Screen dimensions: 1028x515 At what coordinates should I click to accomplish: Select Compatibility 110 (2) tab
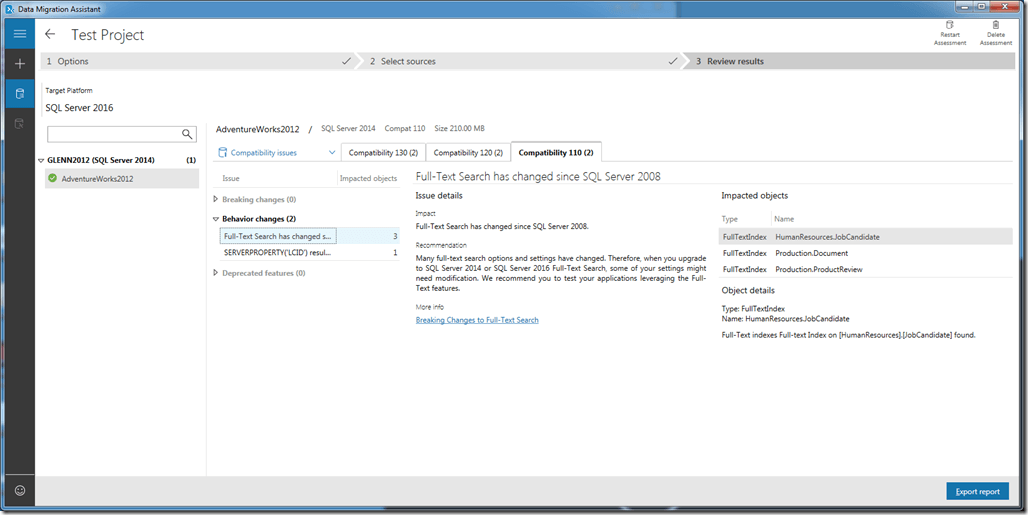[x=556, y=153]
